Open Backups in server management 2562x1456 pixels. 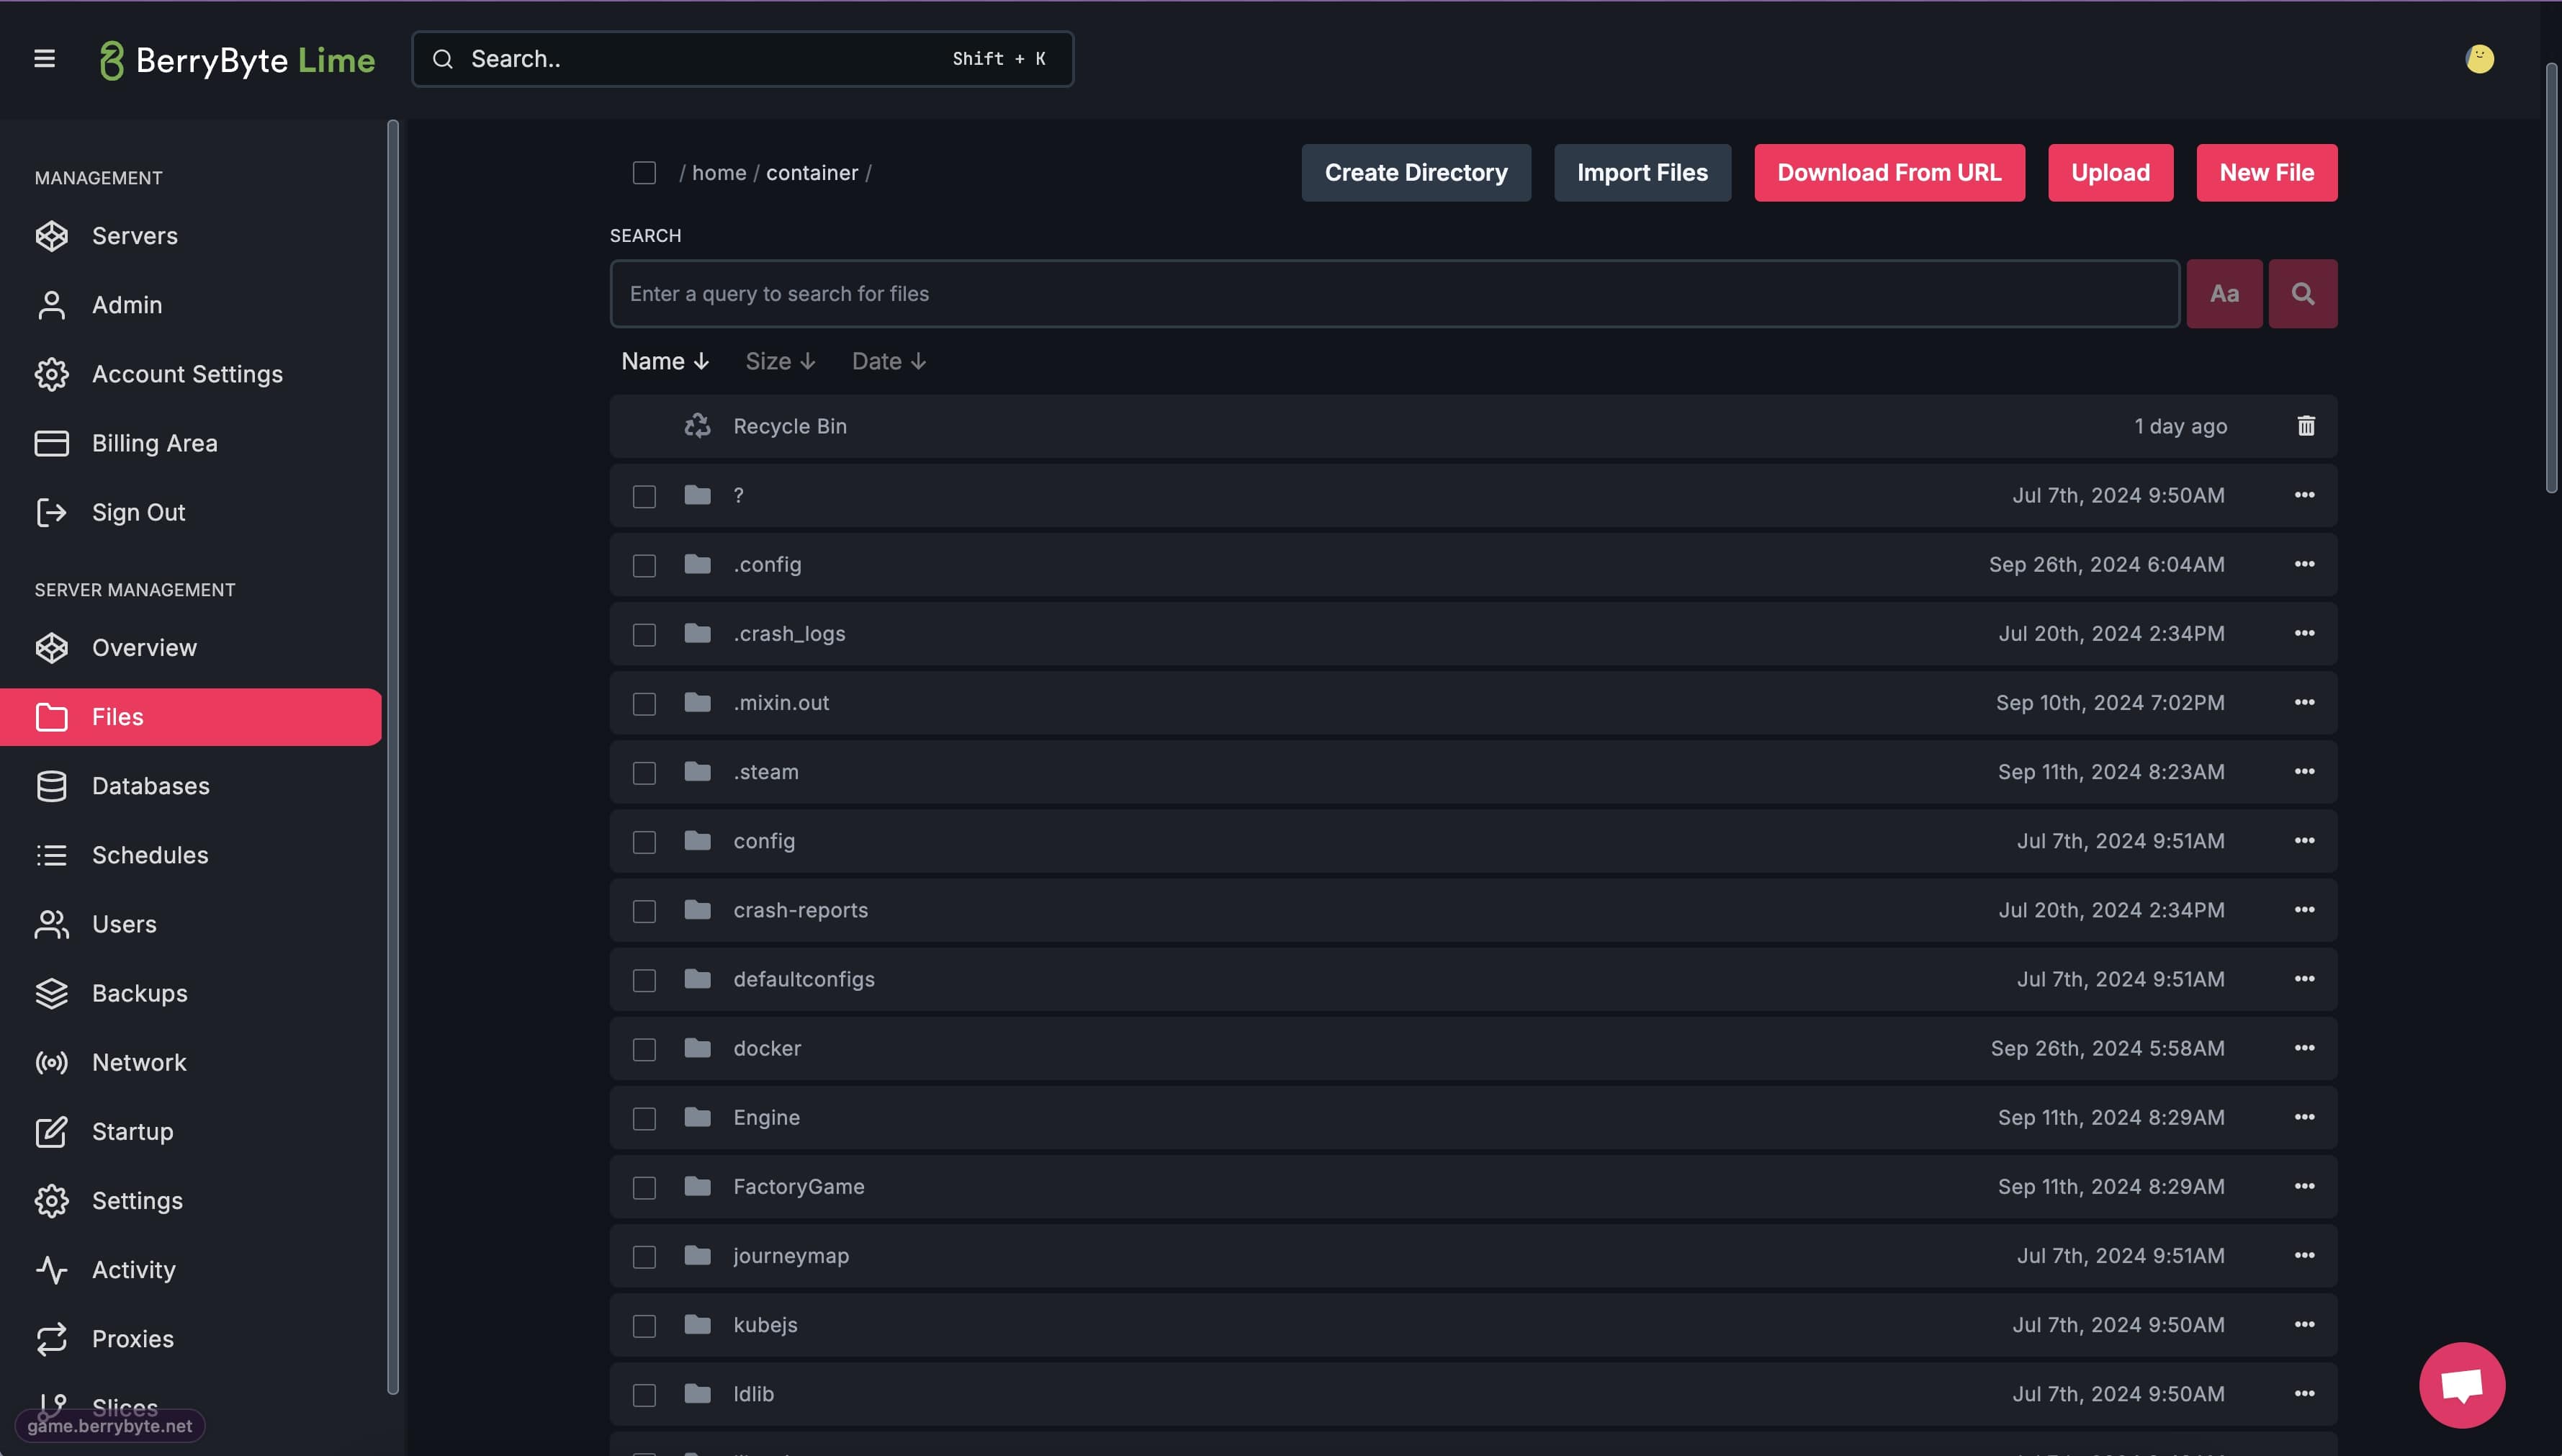[x=139, y=993]
